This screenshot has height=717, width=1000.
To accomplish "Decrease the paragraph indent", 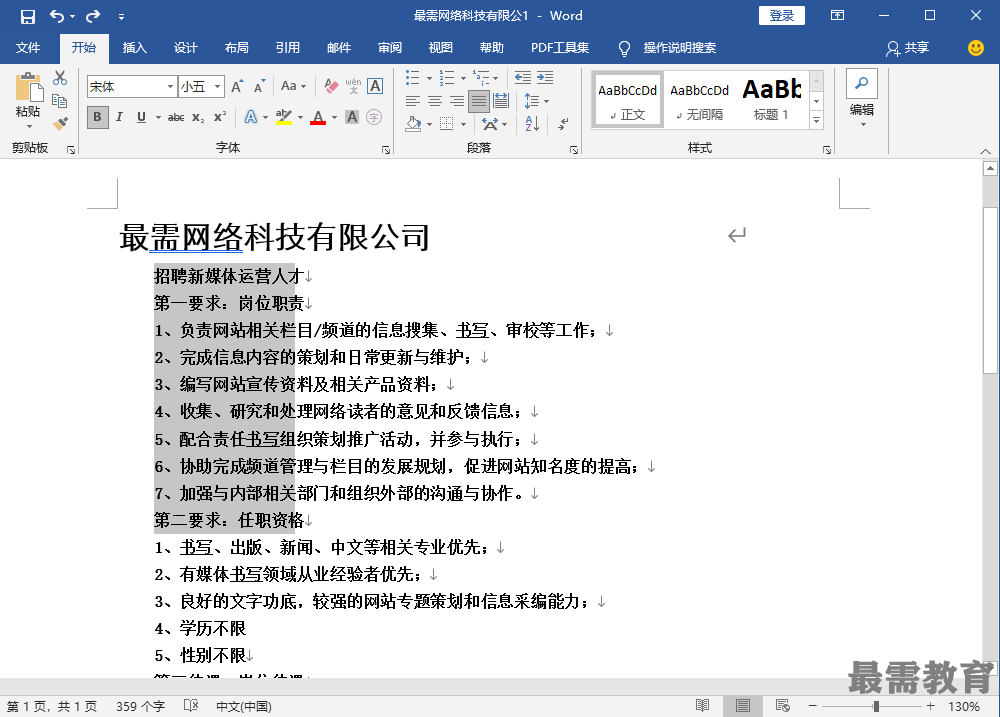I will 523,78.
